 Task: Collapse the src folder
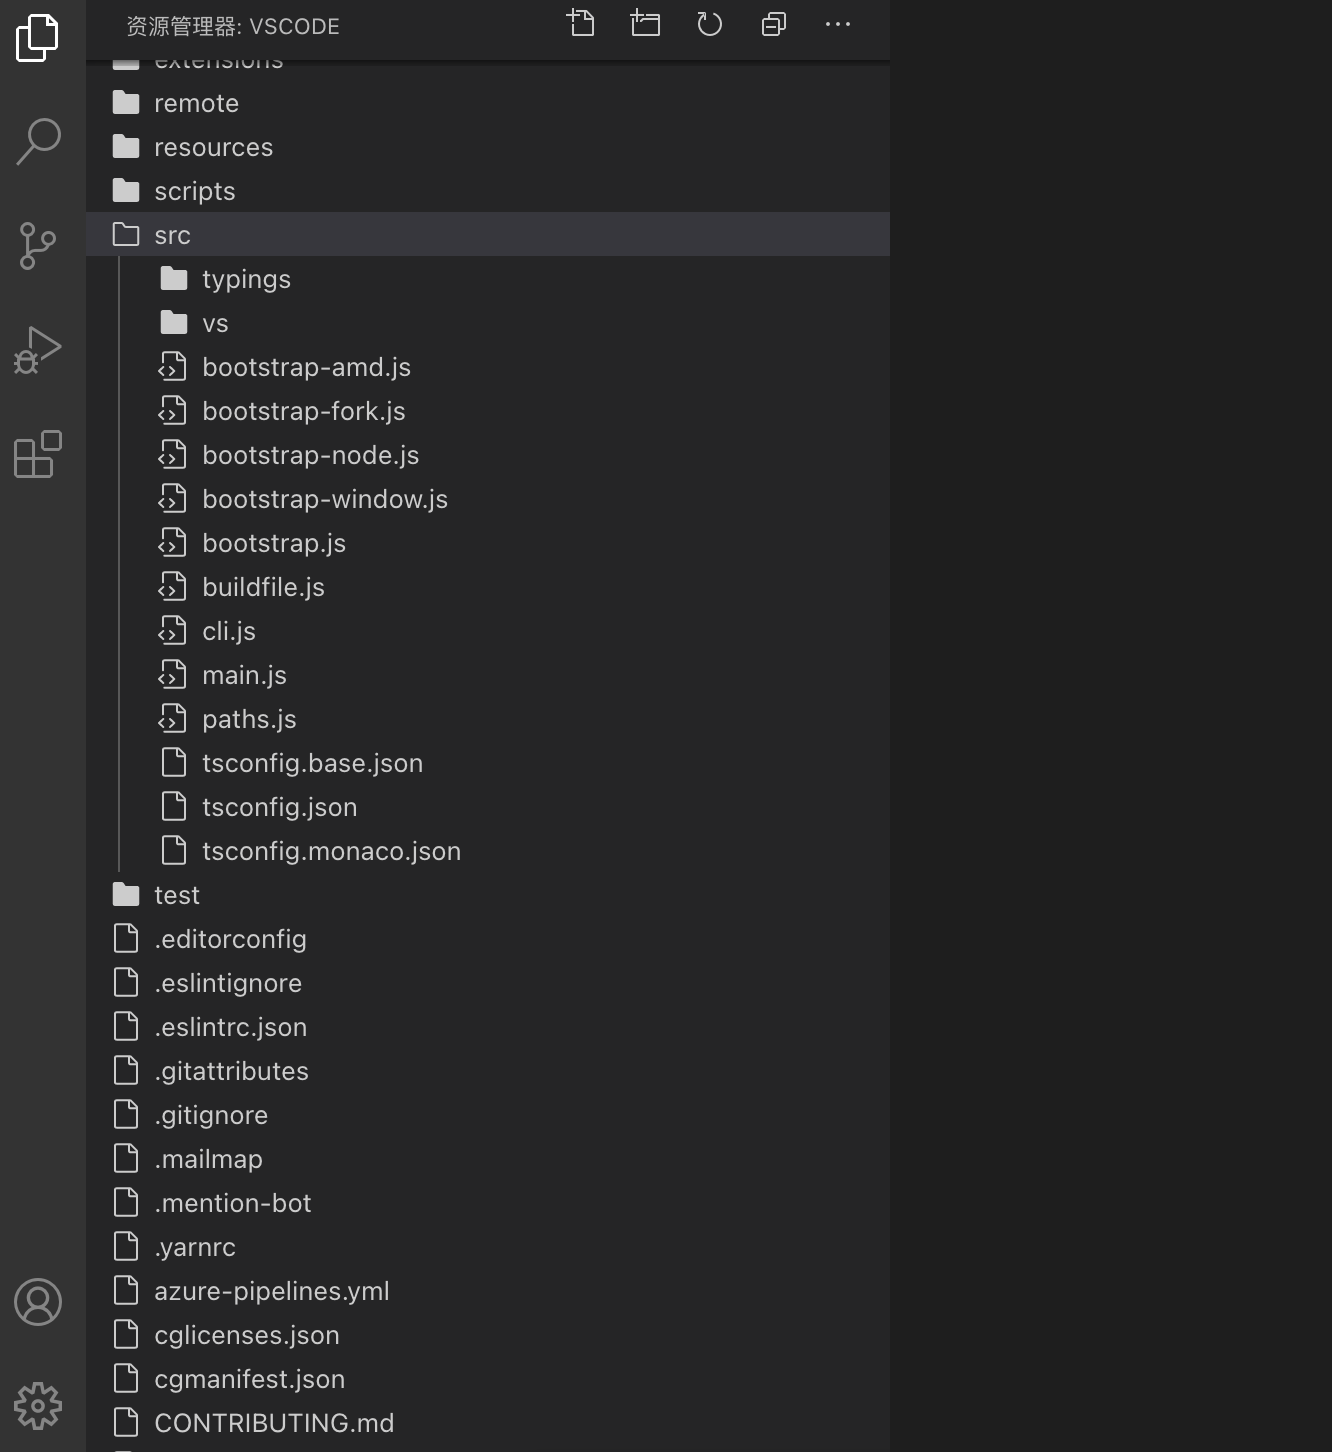(x=488, y=235)
